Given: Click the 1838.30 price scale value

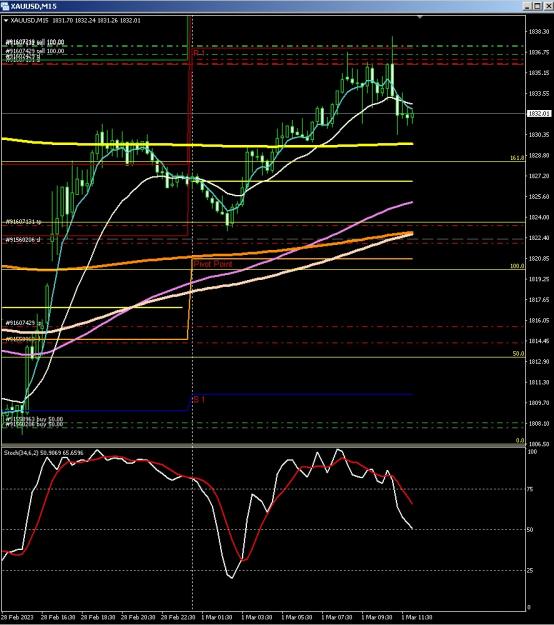Looking at the screenshot, I should coord(539,31).
